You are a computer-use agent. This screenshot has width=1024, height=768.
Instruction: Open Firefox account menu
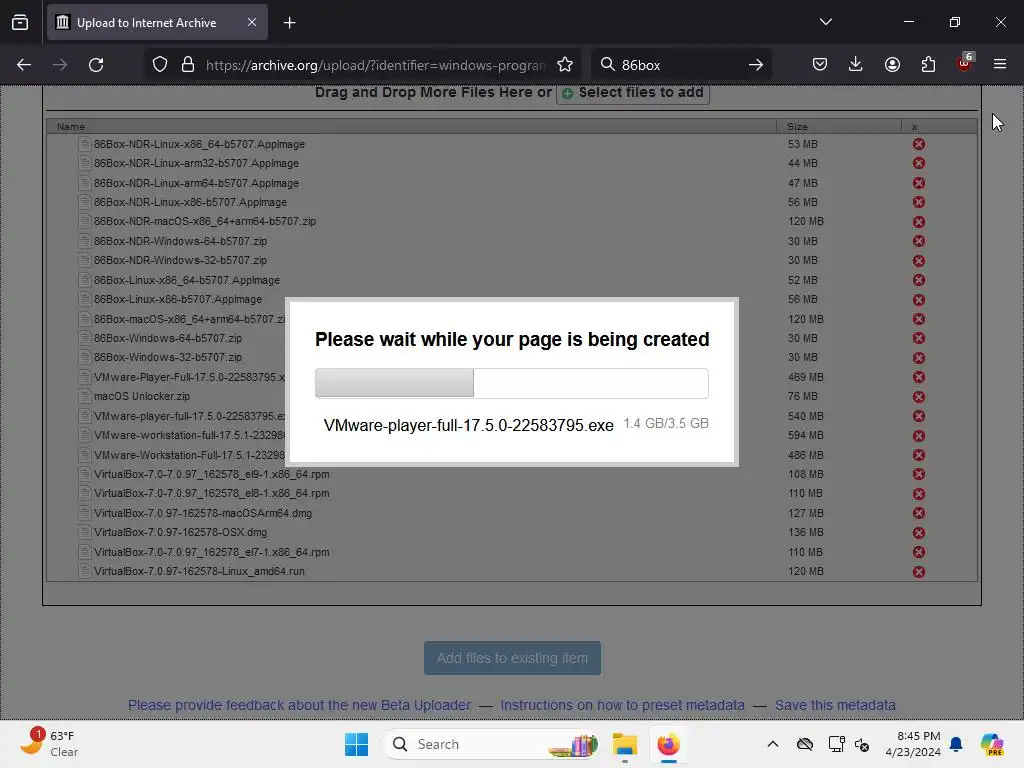tap(892, 64)
